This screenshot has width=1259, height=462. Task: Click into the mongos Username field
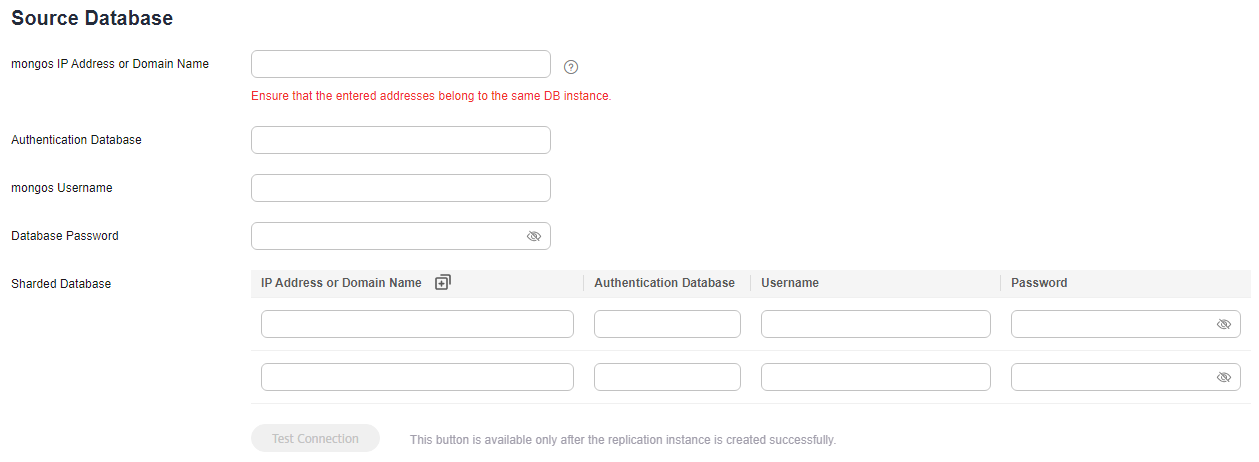[401, 188]
